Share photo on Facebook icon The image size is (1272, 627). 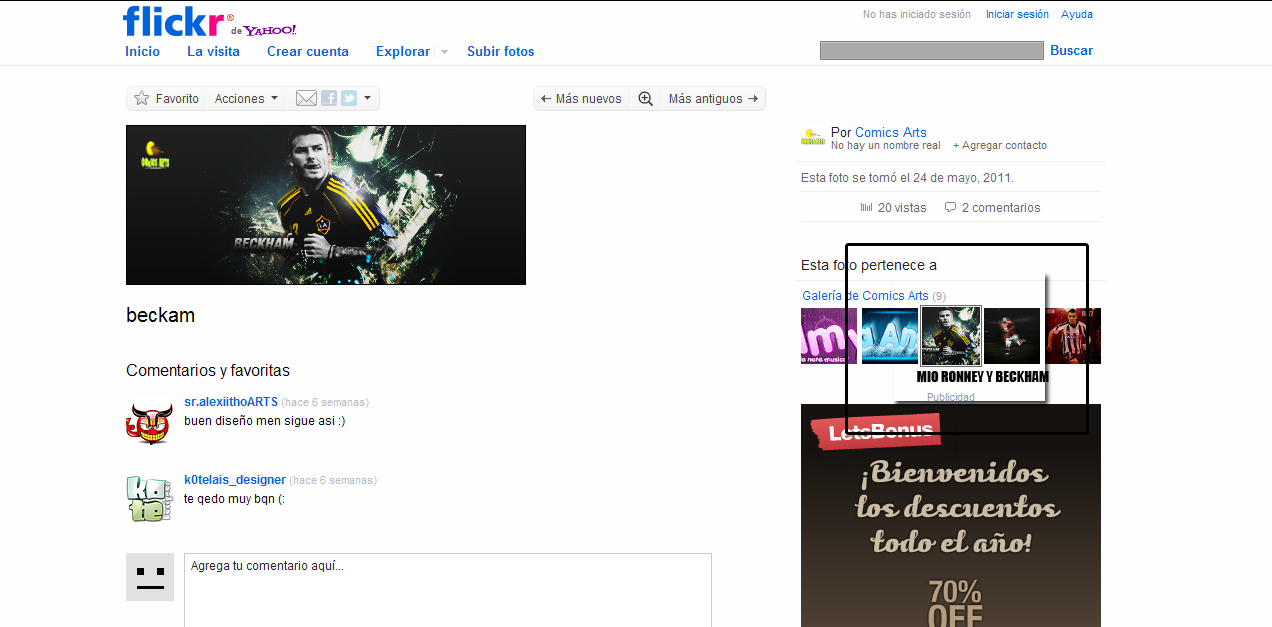[x=328, y=98]
